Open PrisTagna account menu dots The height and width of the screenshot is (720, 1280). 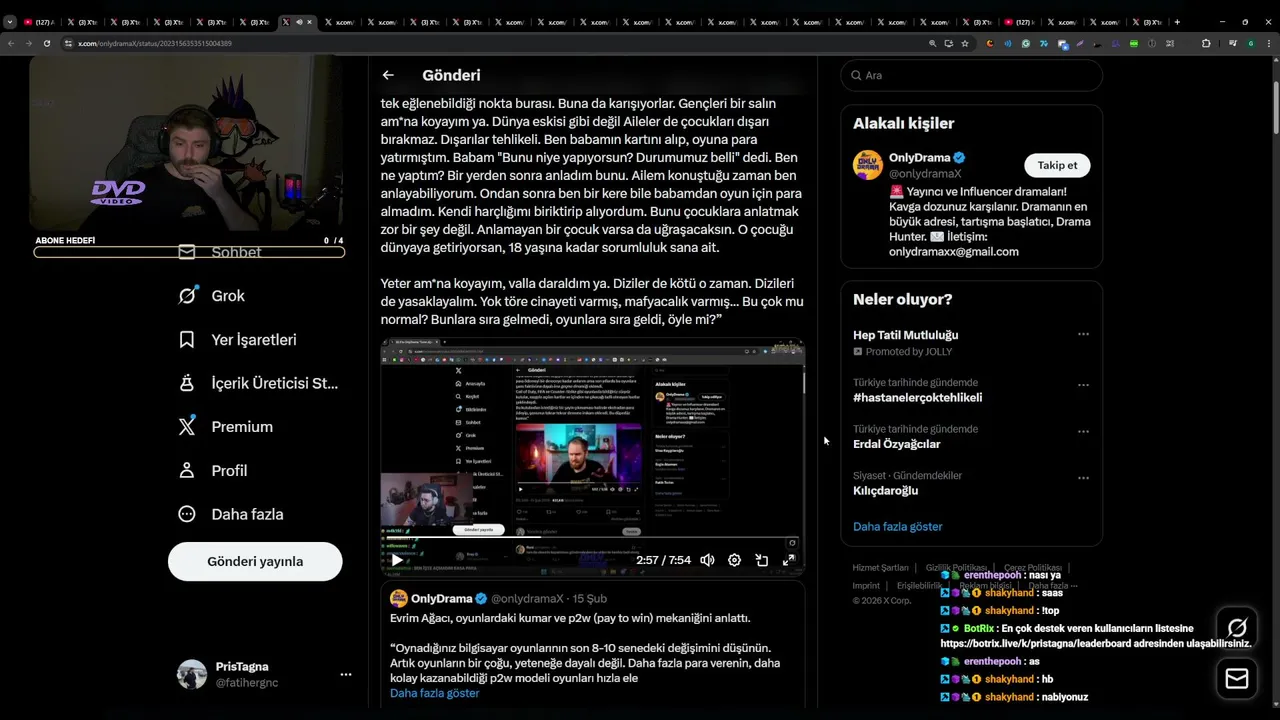[346, 674]
